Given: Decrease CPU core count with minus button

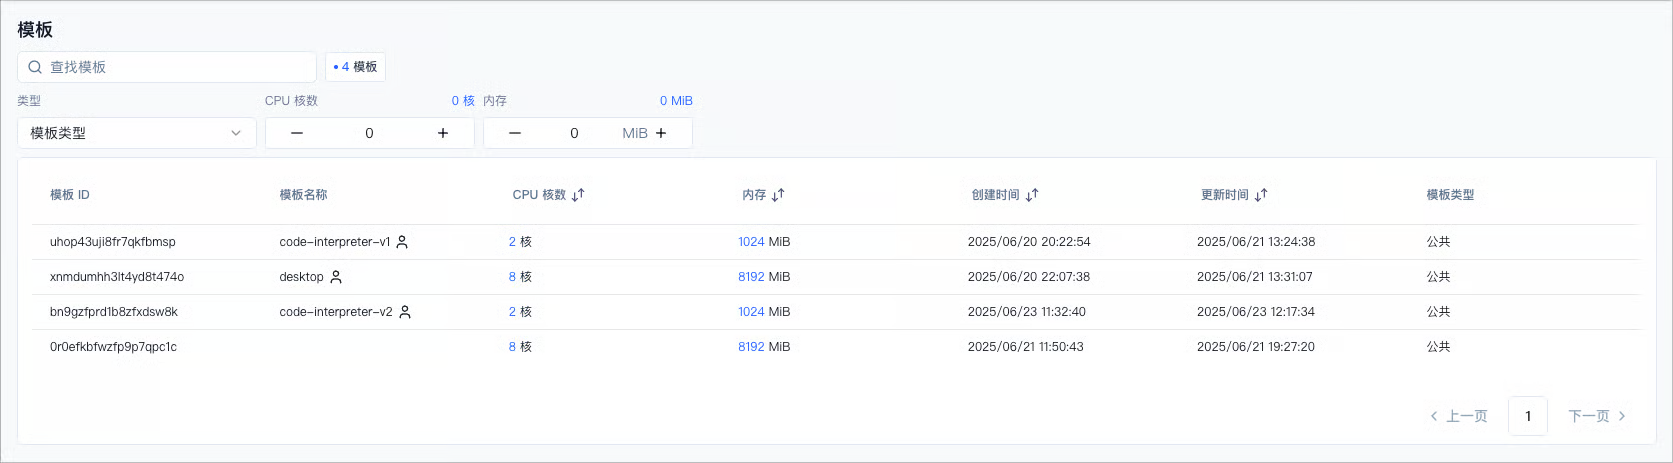Looking at the screenshot, I should coord(297,133).
